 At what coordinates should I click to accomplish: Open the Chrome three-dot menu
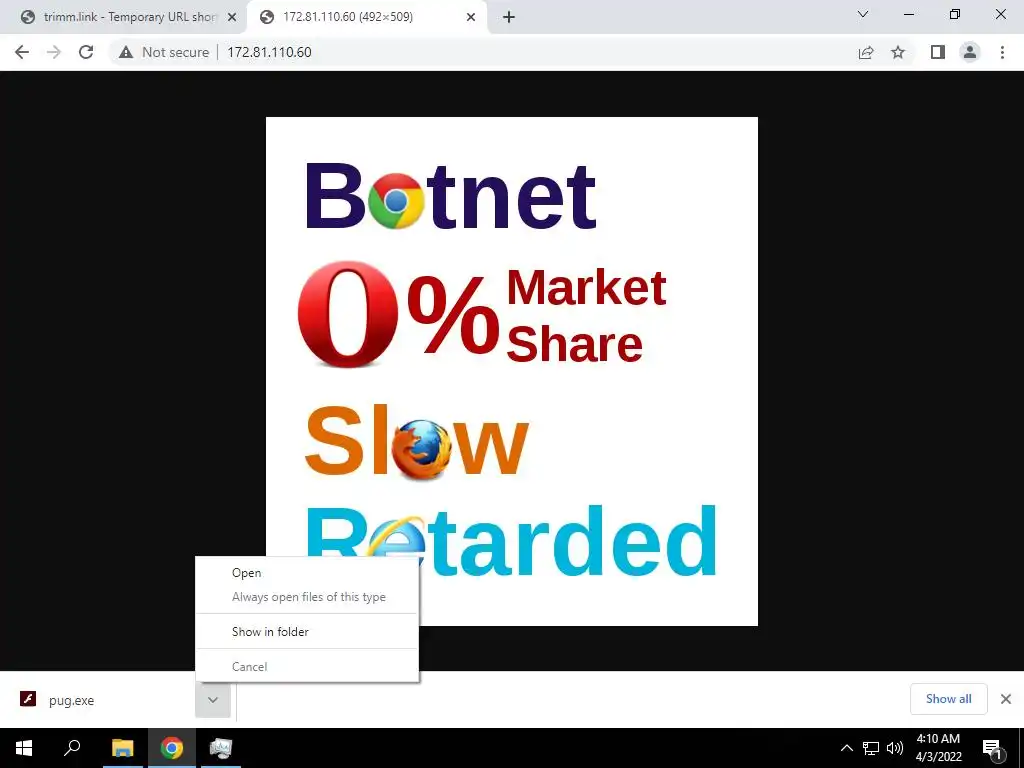(1002, 52)
